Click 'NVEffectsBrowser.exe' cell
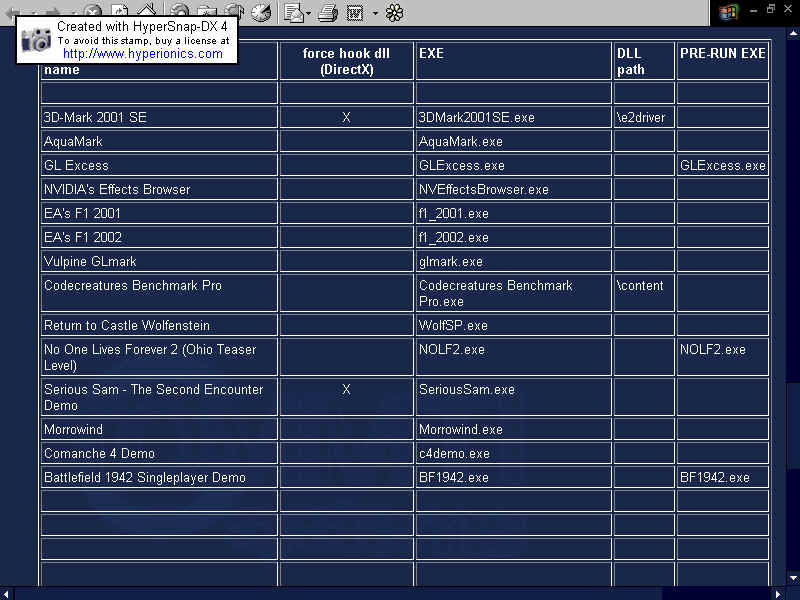The image size is (800, 600). click(x=513, y=189)
